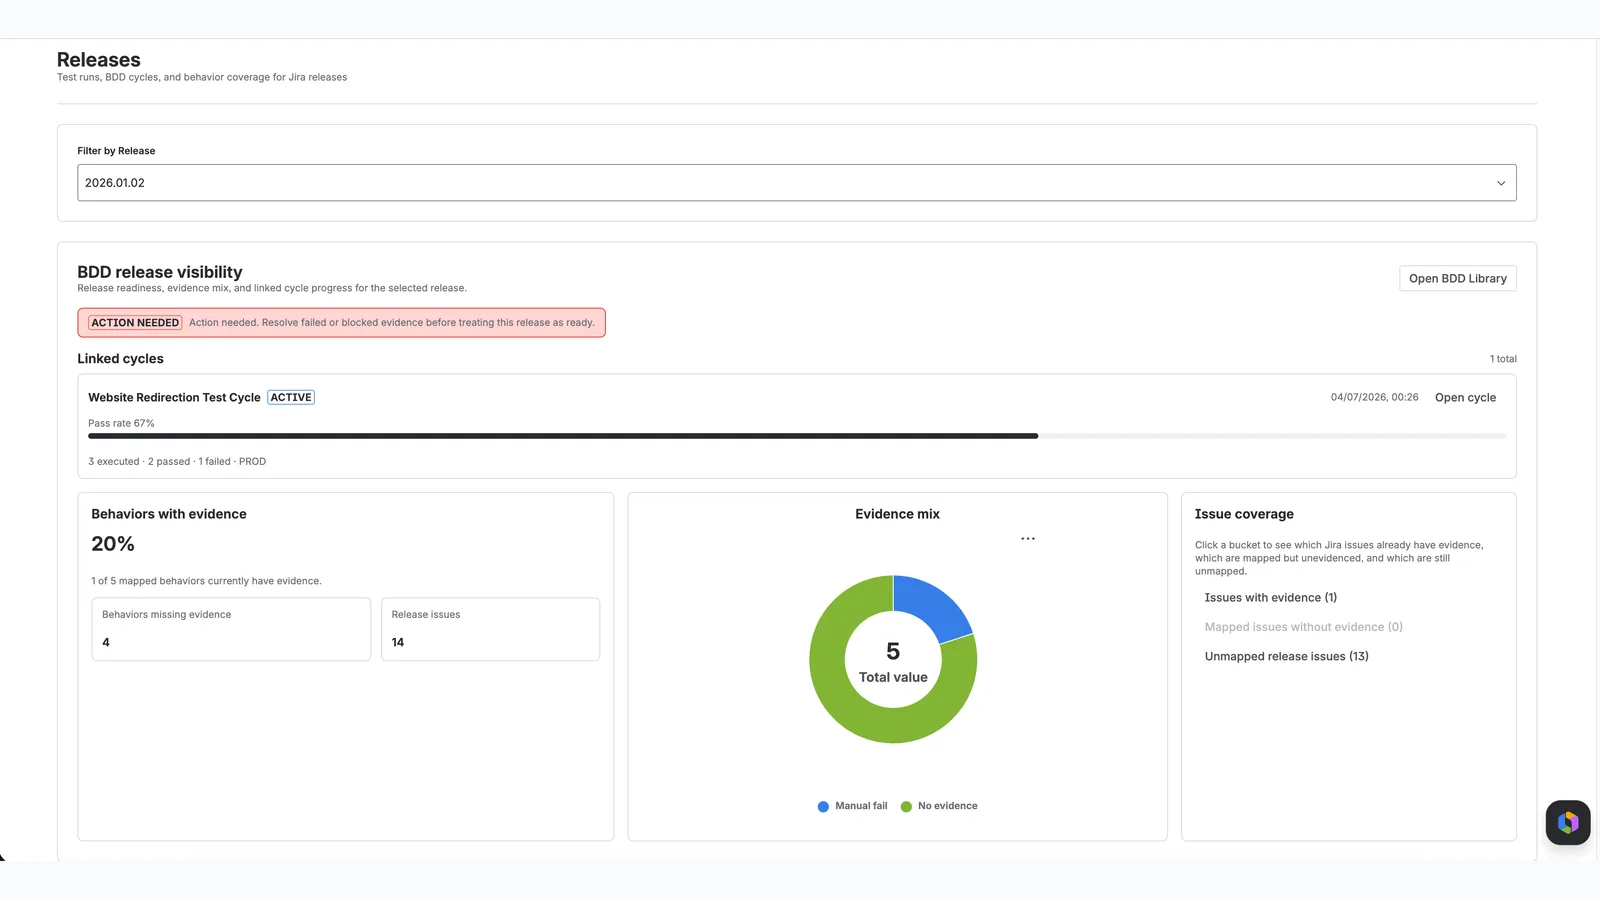Select Unmapped release issues (13) bucket
1600x900 pixels.
tap(1286, 657)
